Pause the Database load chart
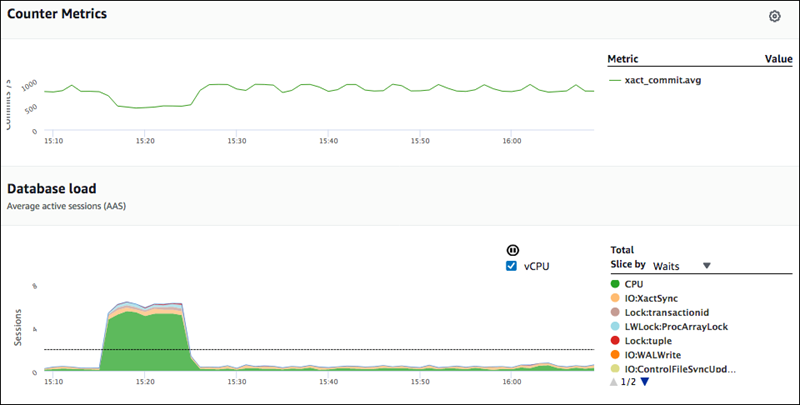Viewport: 800px width, 405px height. pos(512,250)
